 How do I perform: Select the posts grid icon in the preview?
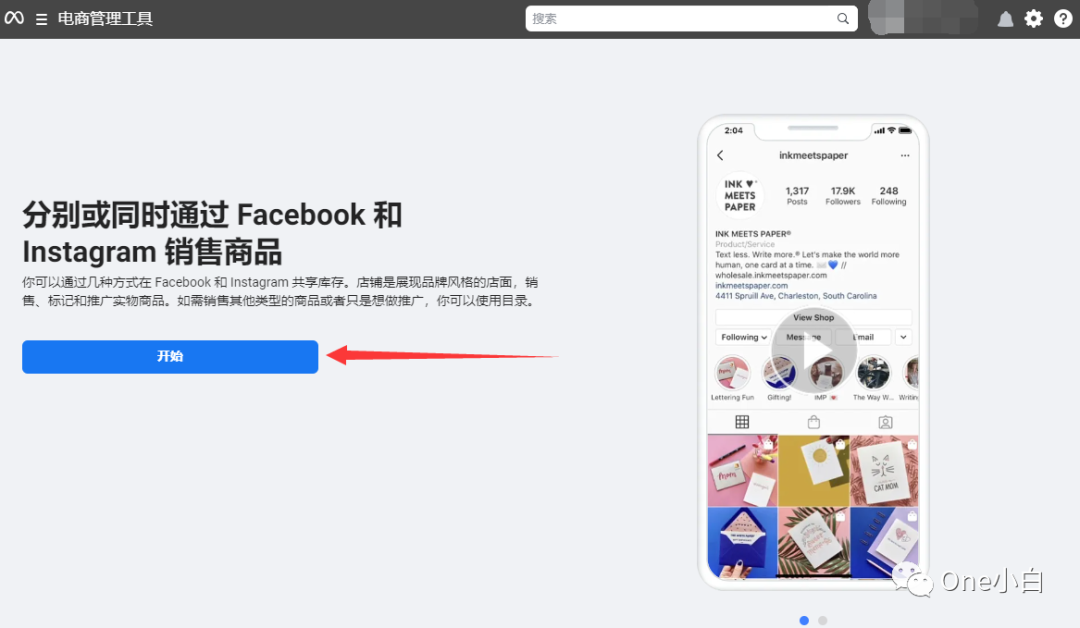743,422
